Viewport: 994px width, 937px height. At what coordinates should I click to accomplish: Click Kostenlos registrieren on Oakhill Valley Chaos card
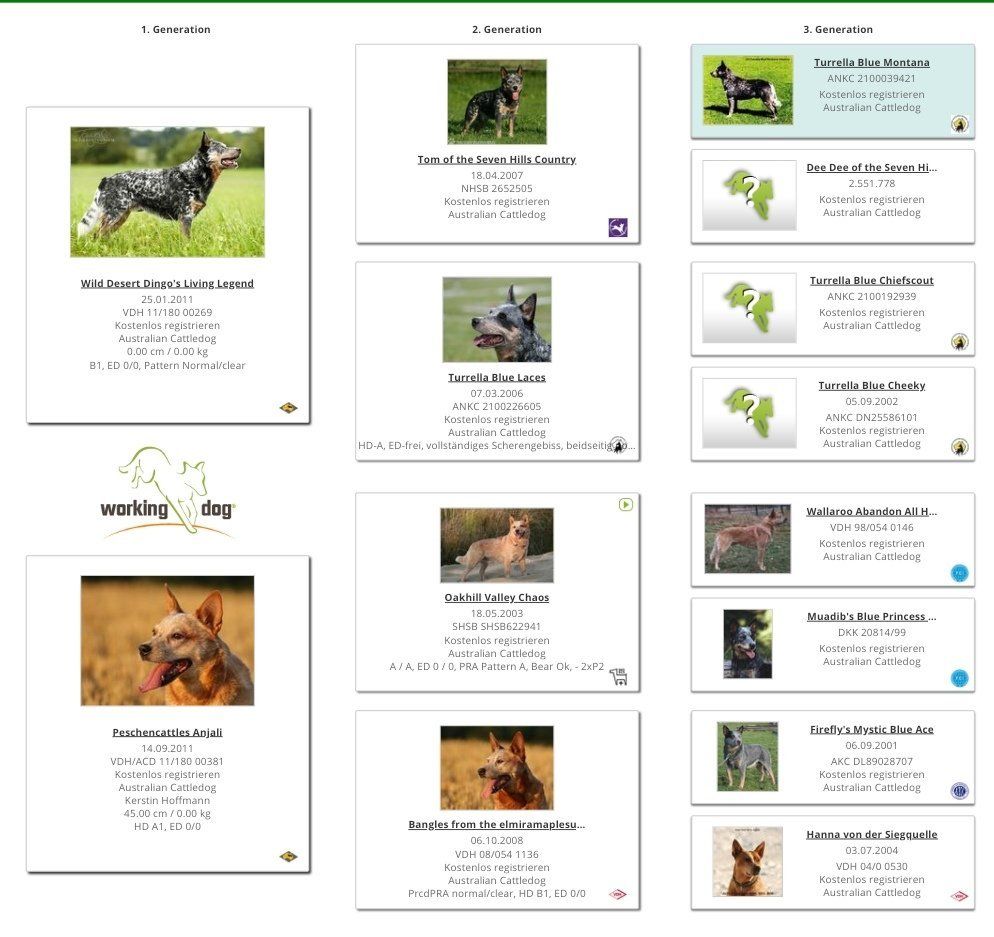coord(497,640)
